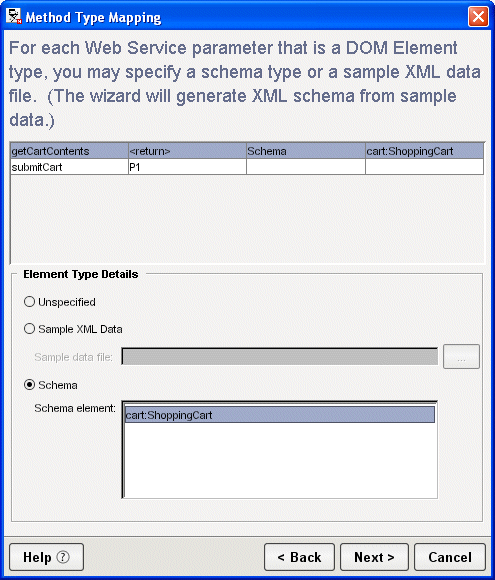Click the Sample data file input field
This screenshot has height=580, width=495.
point(280,357)
